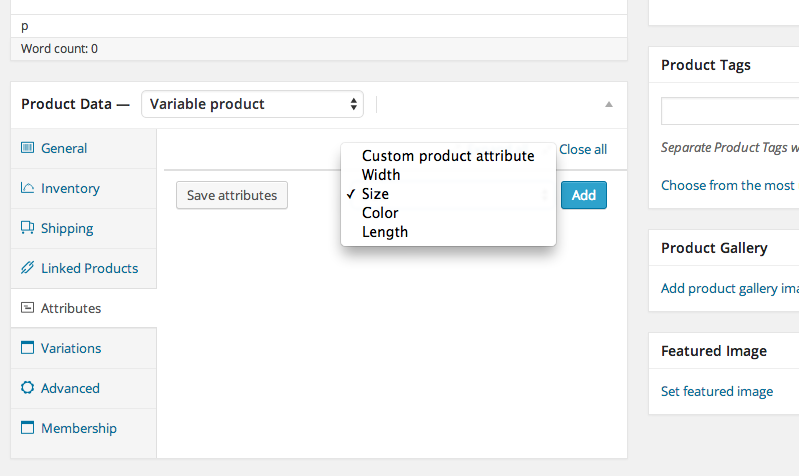Click the Product Gallery panel header
The width and height of the screenshot is (799, 476).
[x=724, y=248]
